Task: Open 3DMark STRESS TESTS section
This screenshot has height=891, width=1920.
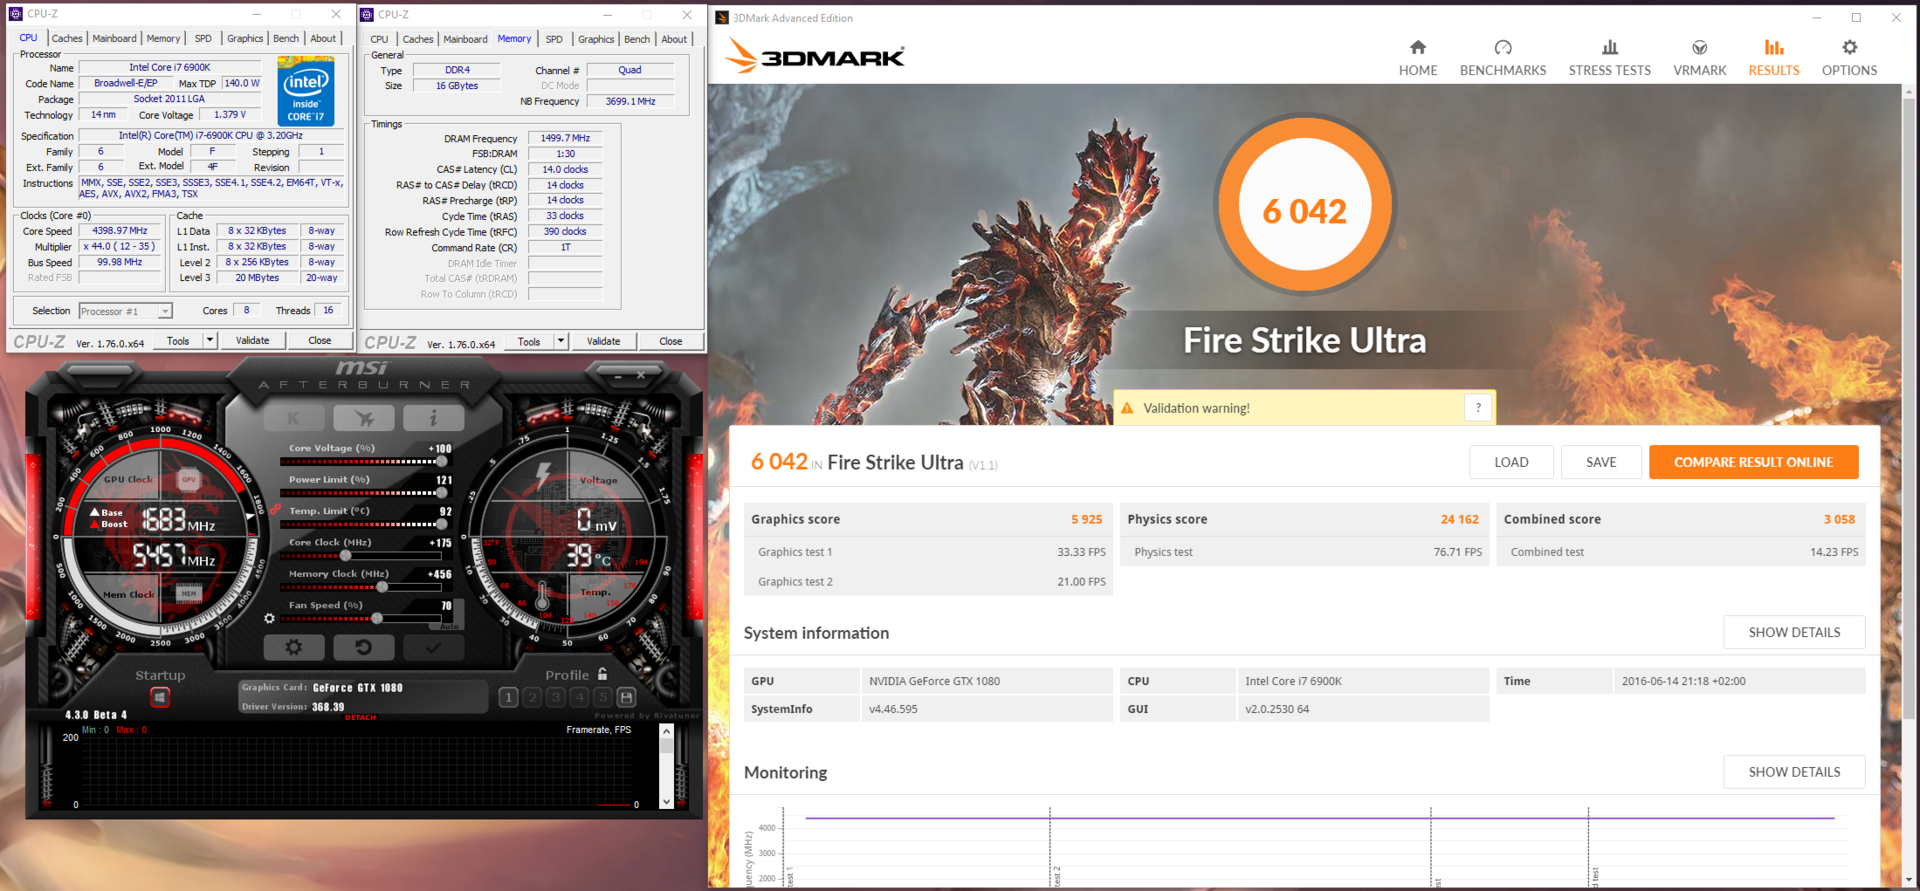Action: pos(1610,58)
